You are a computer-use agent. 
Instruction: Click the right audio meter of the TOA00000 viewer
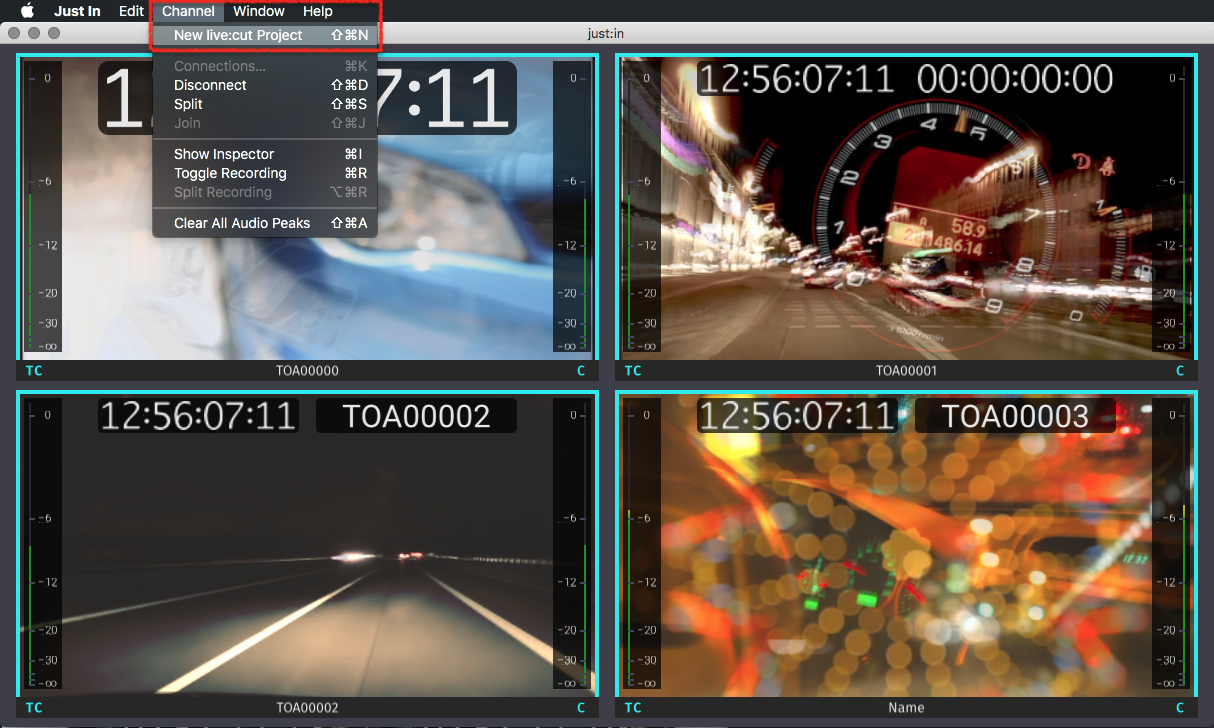point(572,207)
